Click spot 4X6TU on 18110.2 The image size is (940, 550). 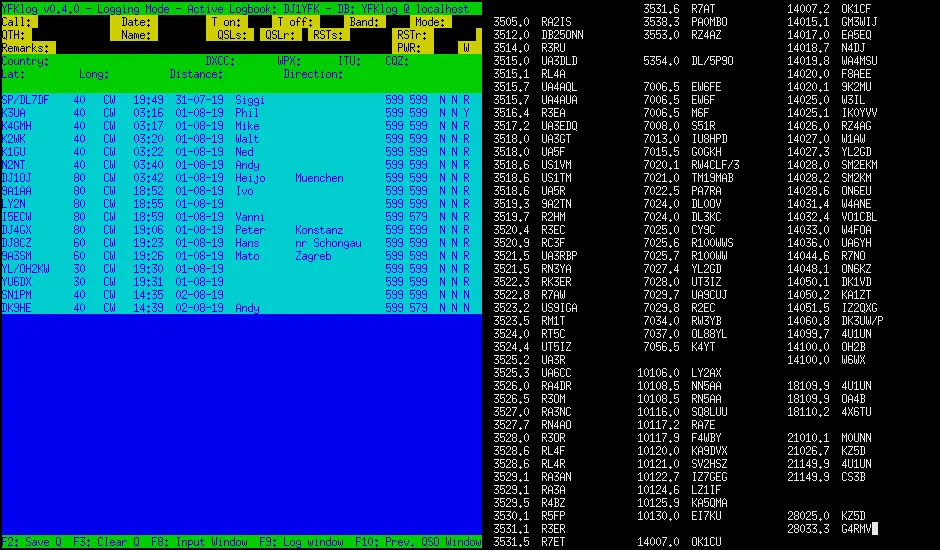[829, 412]
